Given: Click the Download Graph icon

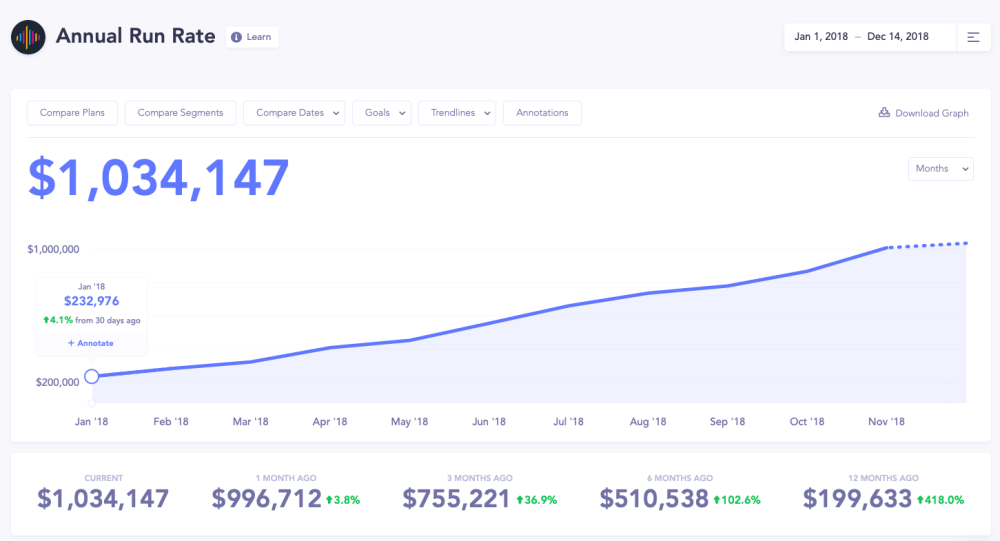Looking at the screenshot, I should tap(884, 113).
